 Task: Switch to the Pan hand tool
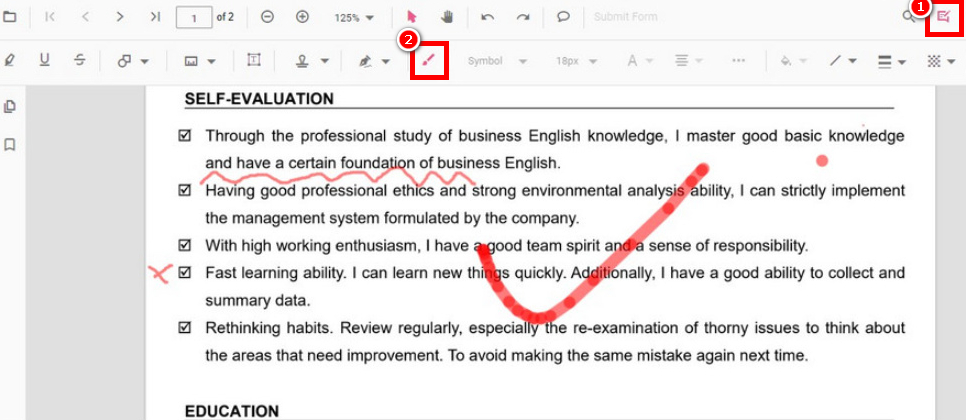[x=446, y=17]
